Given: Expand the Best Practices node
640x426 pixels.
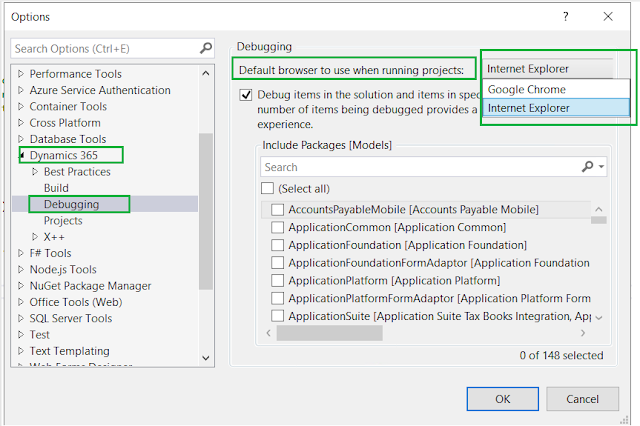Looking at the screenshot, I should click(35, 171).
